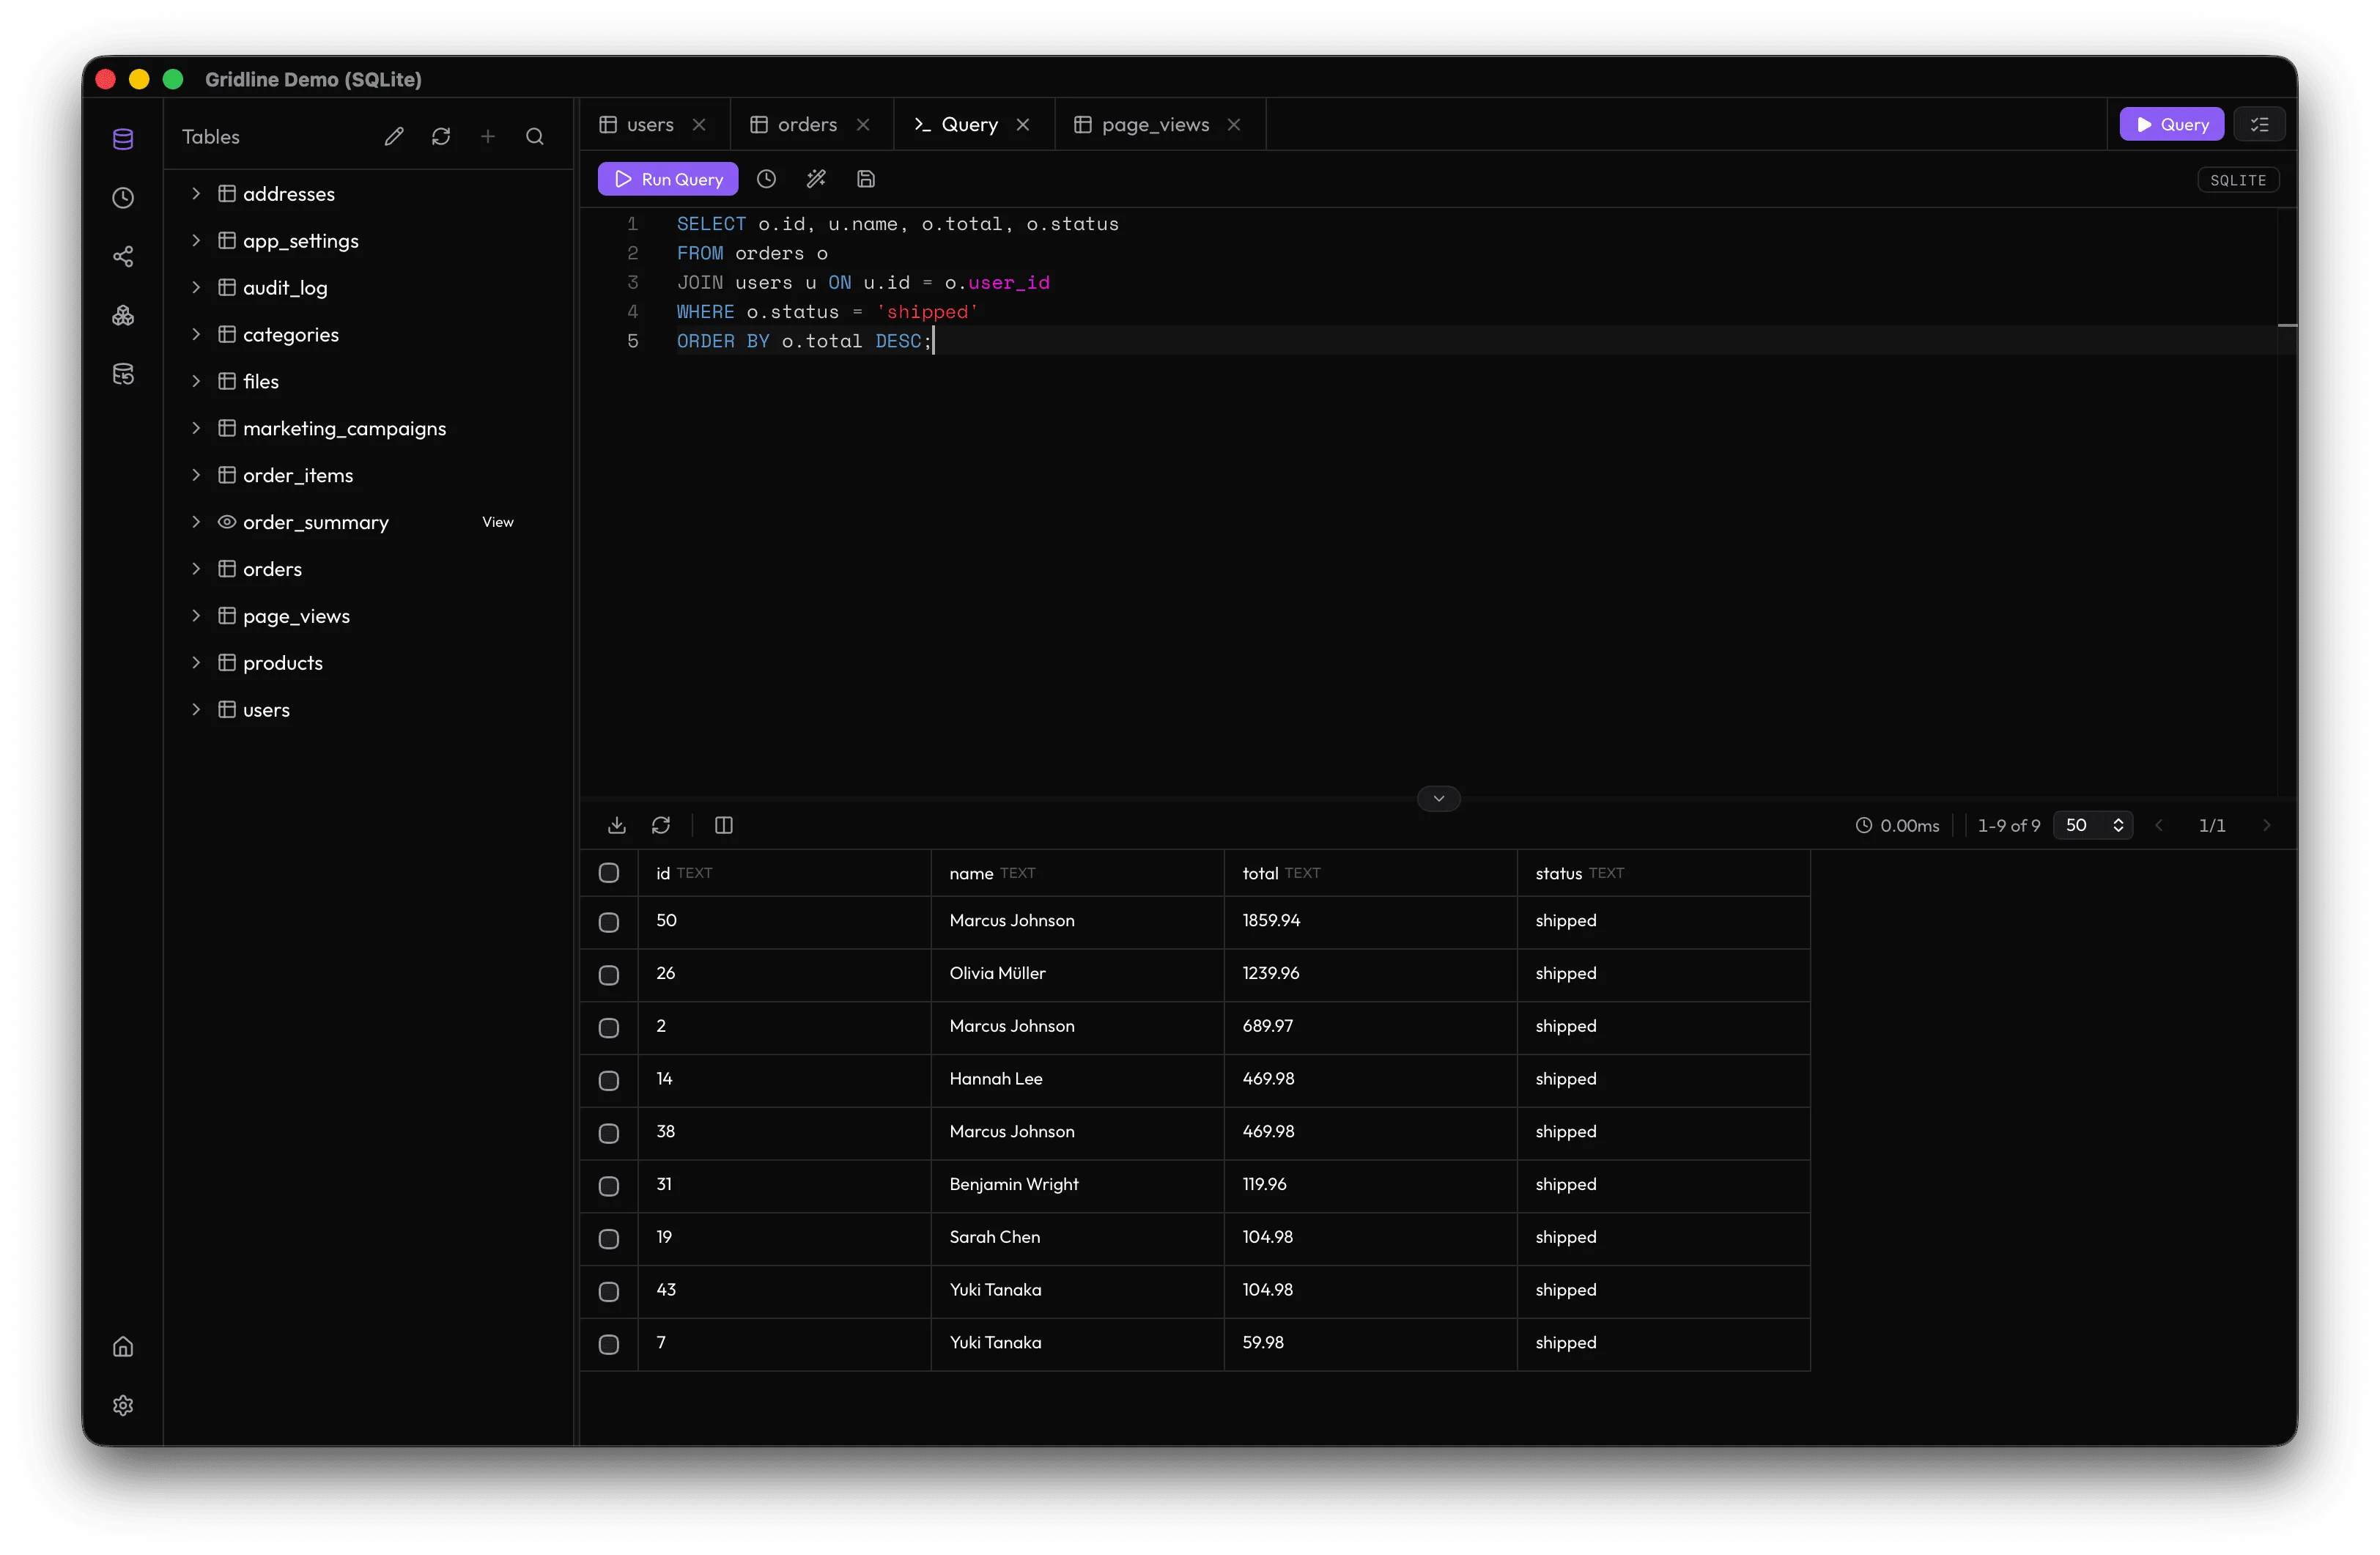Select checkbox for order id 2
2380x1555 pixels.
[x=609, y=1028]
